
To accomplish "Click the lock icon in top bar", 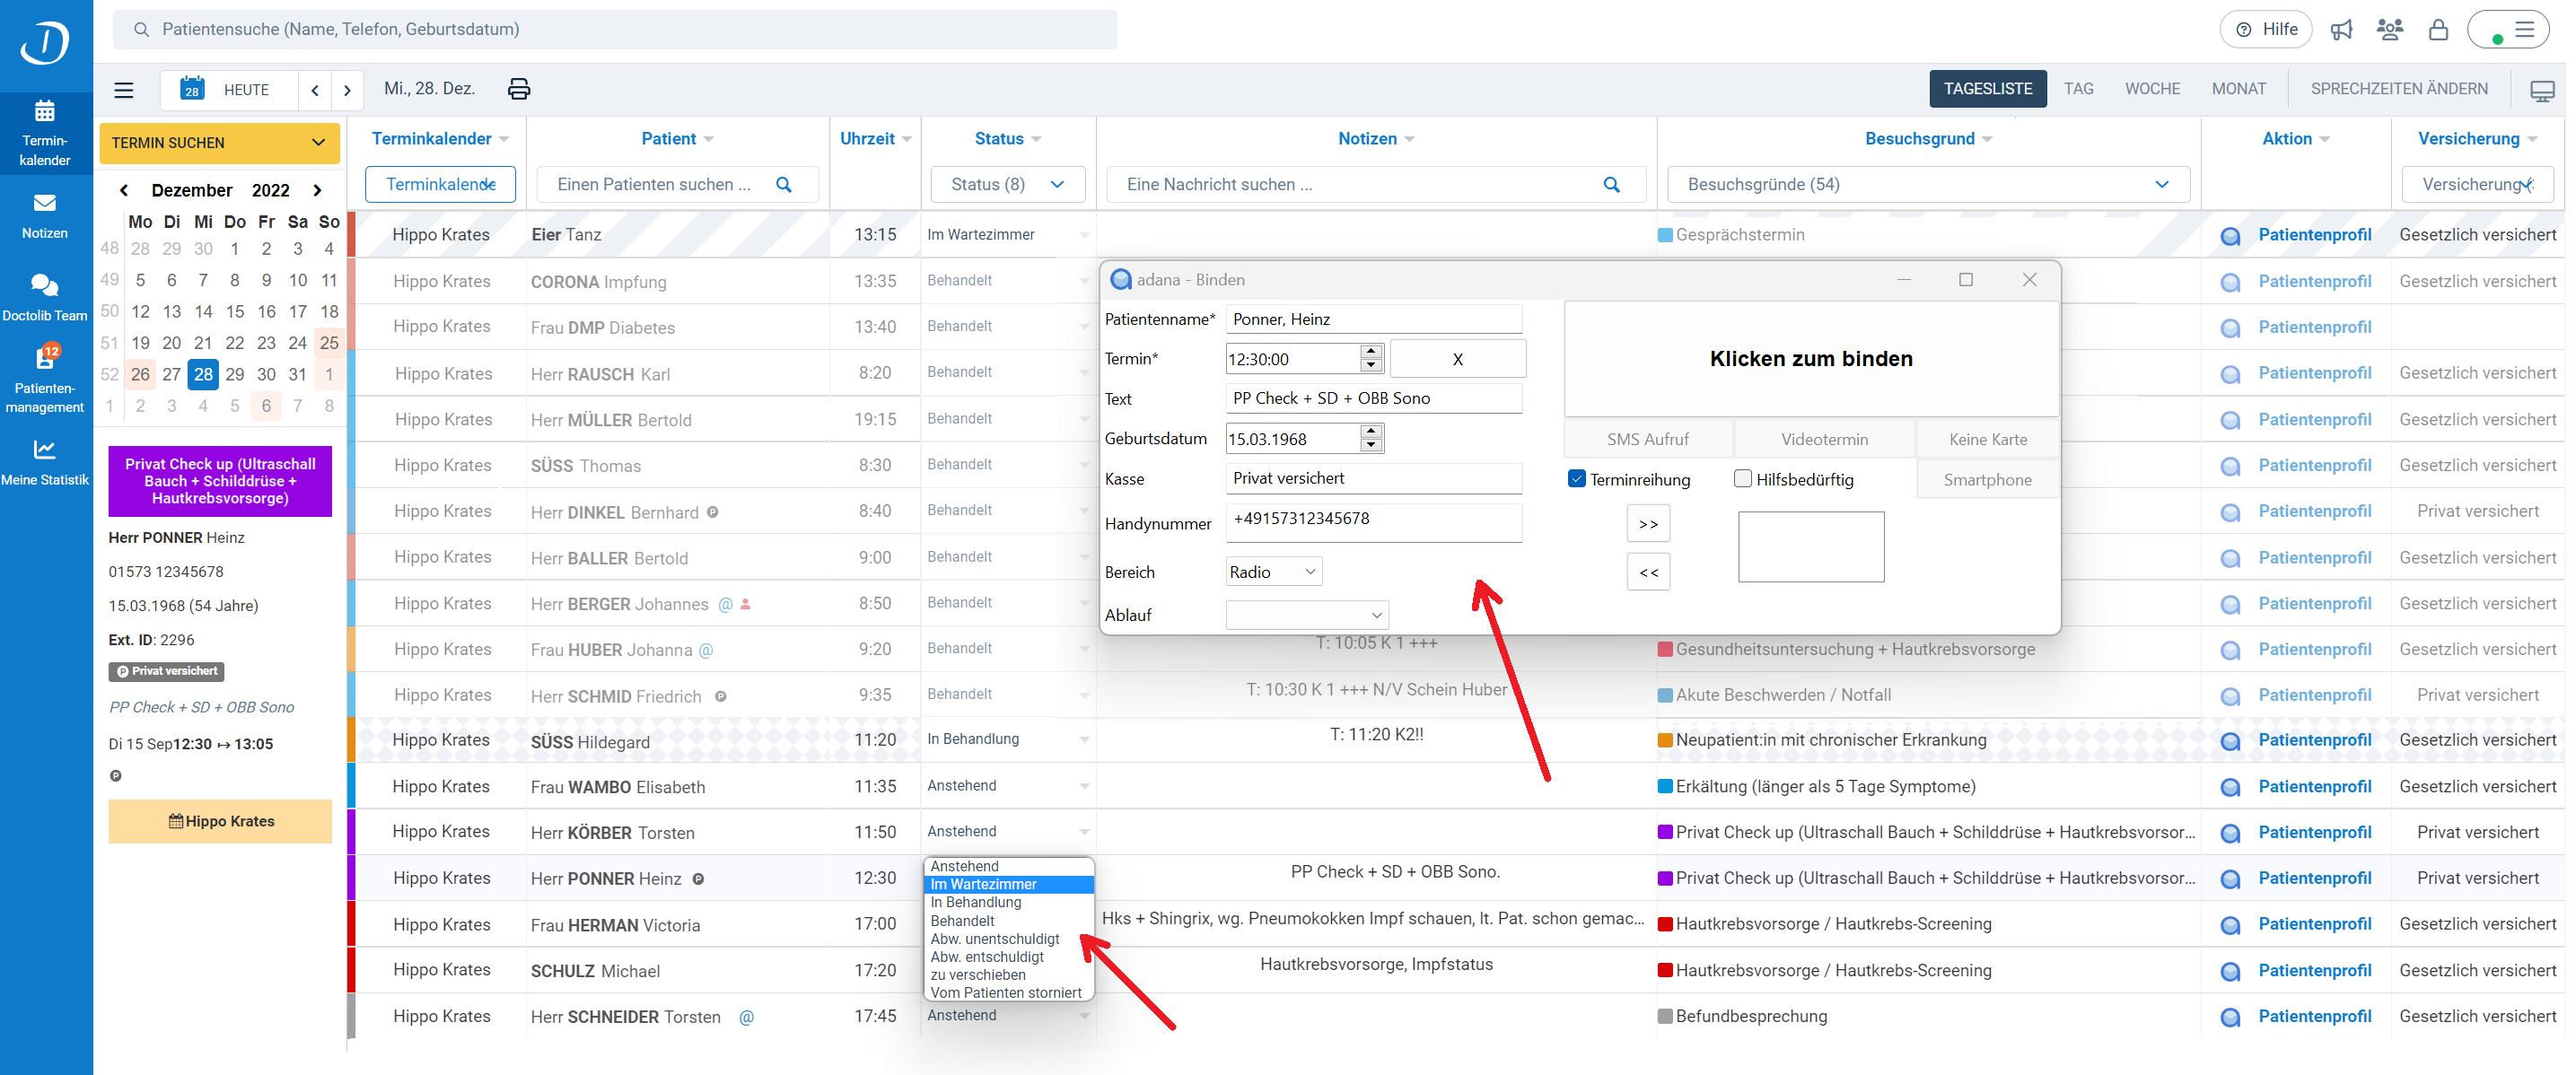I will 2438,29.
